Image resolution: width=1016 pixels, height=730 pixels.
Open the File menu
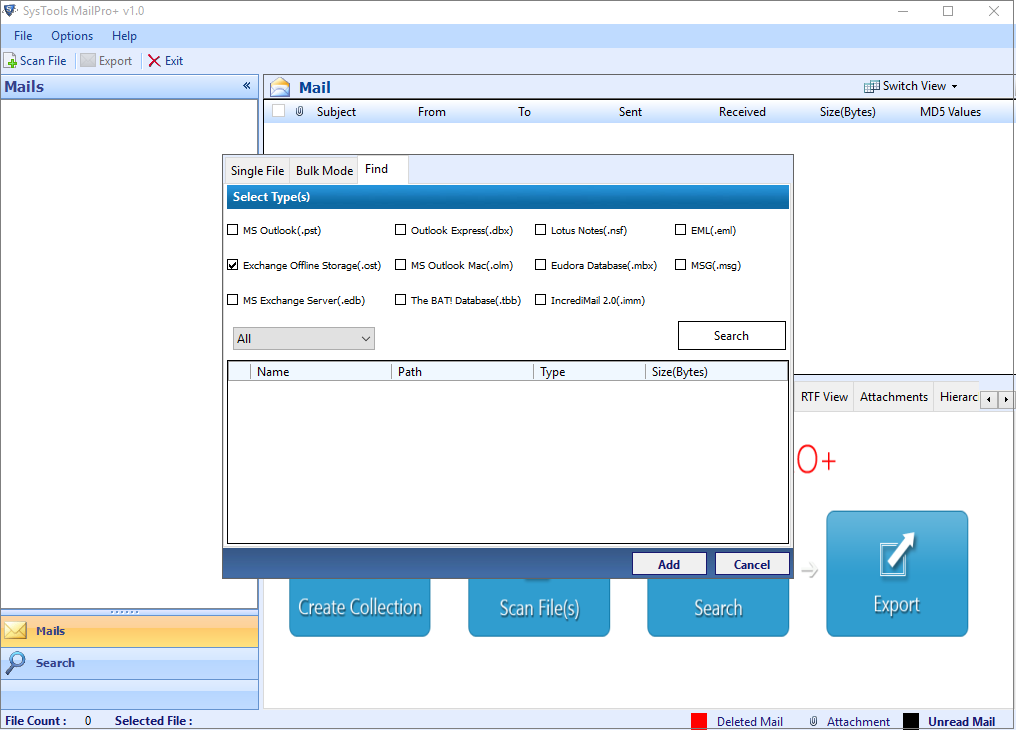point(23,36)
